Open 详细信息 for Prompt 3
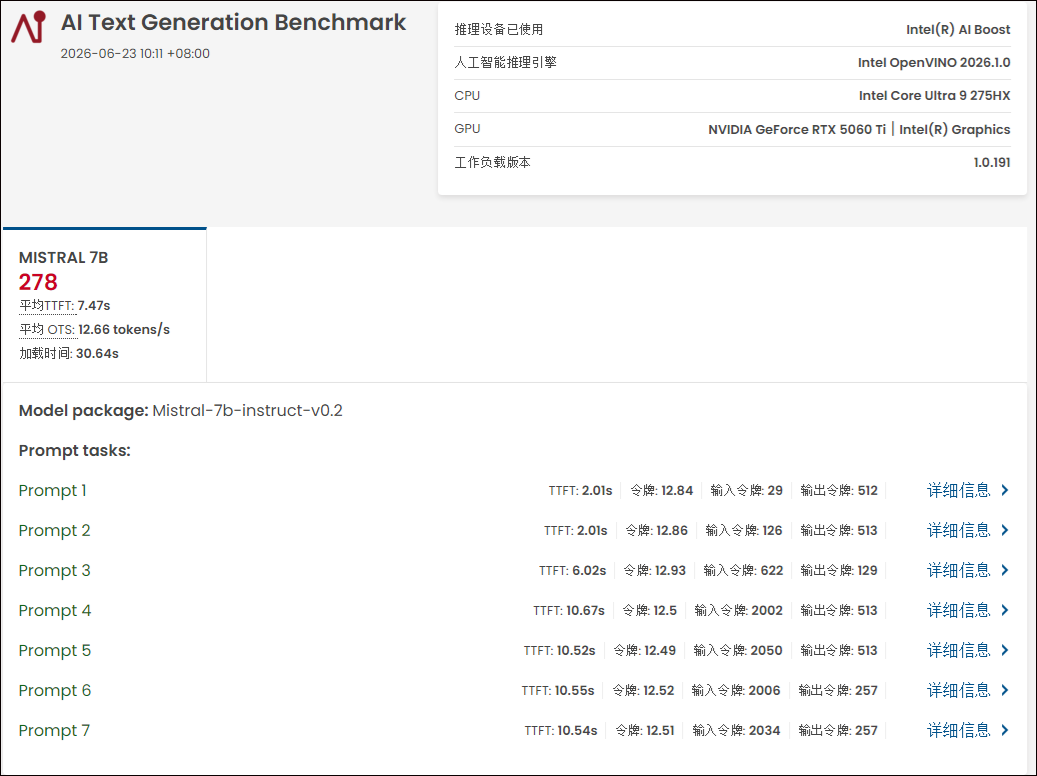Viewport: 1037px width, 776px height. pos(958,570)
